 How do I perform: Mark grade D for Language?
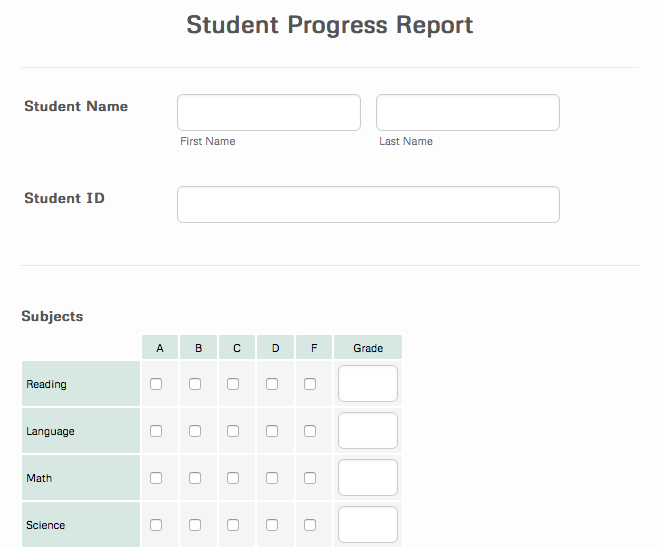pos(272,431)
